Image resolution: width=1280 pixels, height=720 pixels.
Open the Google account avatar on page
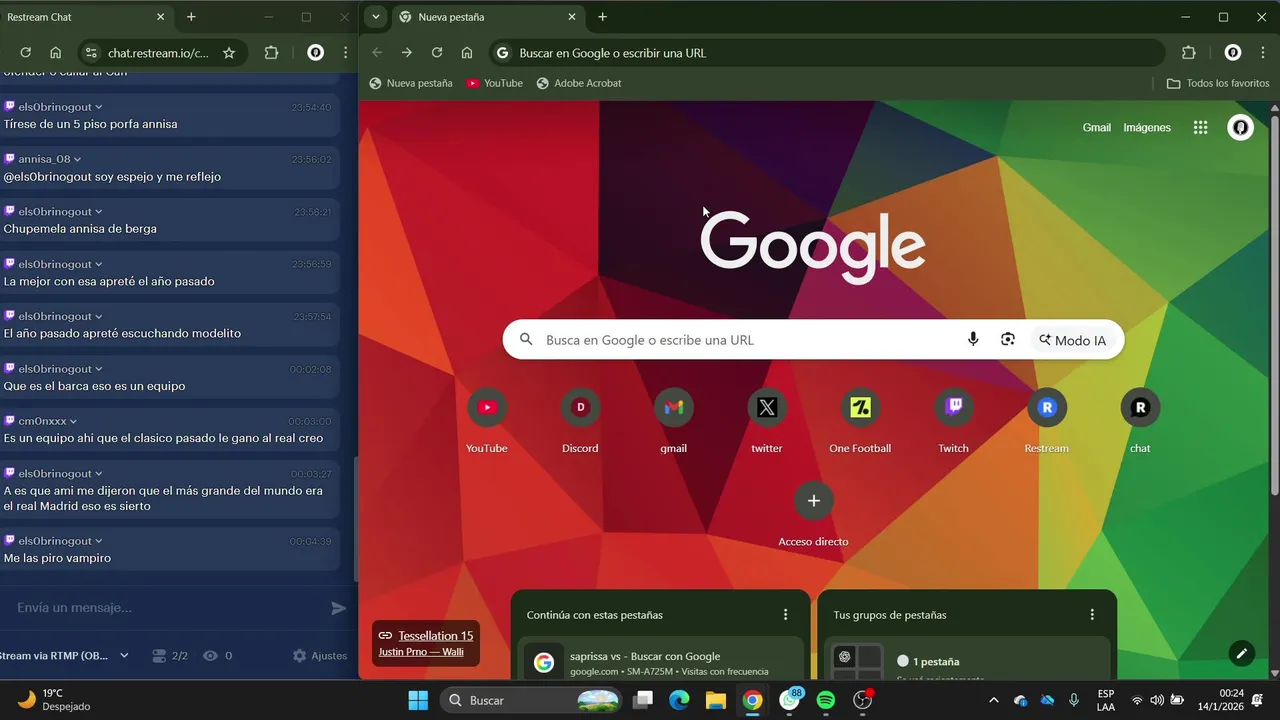coord(1240,127)
